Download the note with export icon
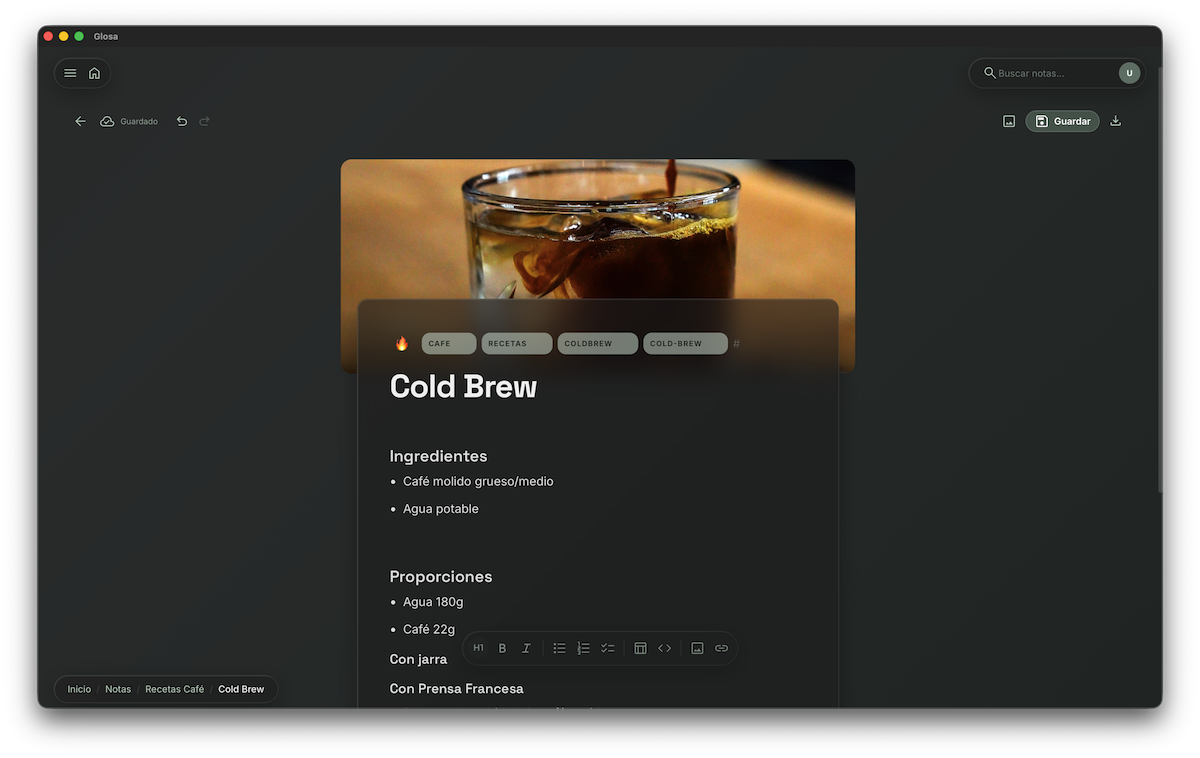The image size is (1200, 758). click(x=1116, y=121)
